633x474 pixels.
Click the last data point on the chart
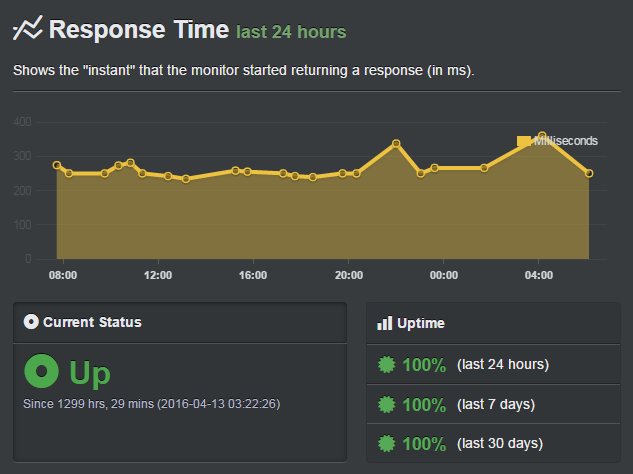(x=589, y=173)
